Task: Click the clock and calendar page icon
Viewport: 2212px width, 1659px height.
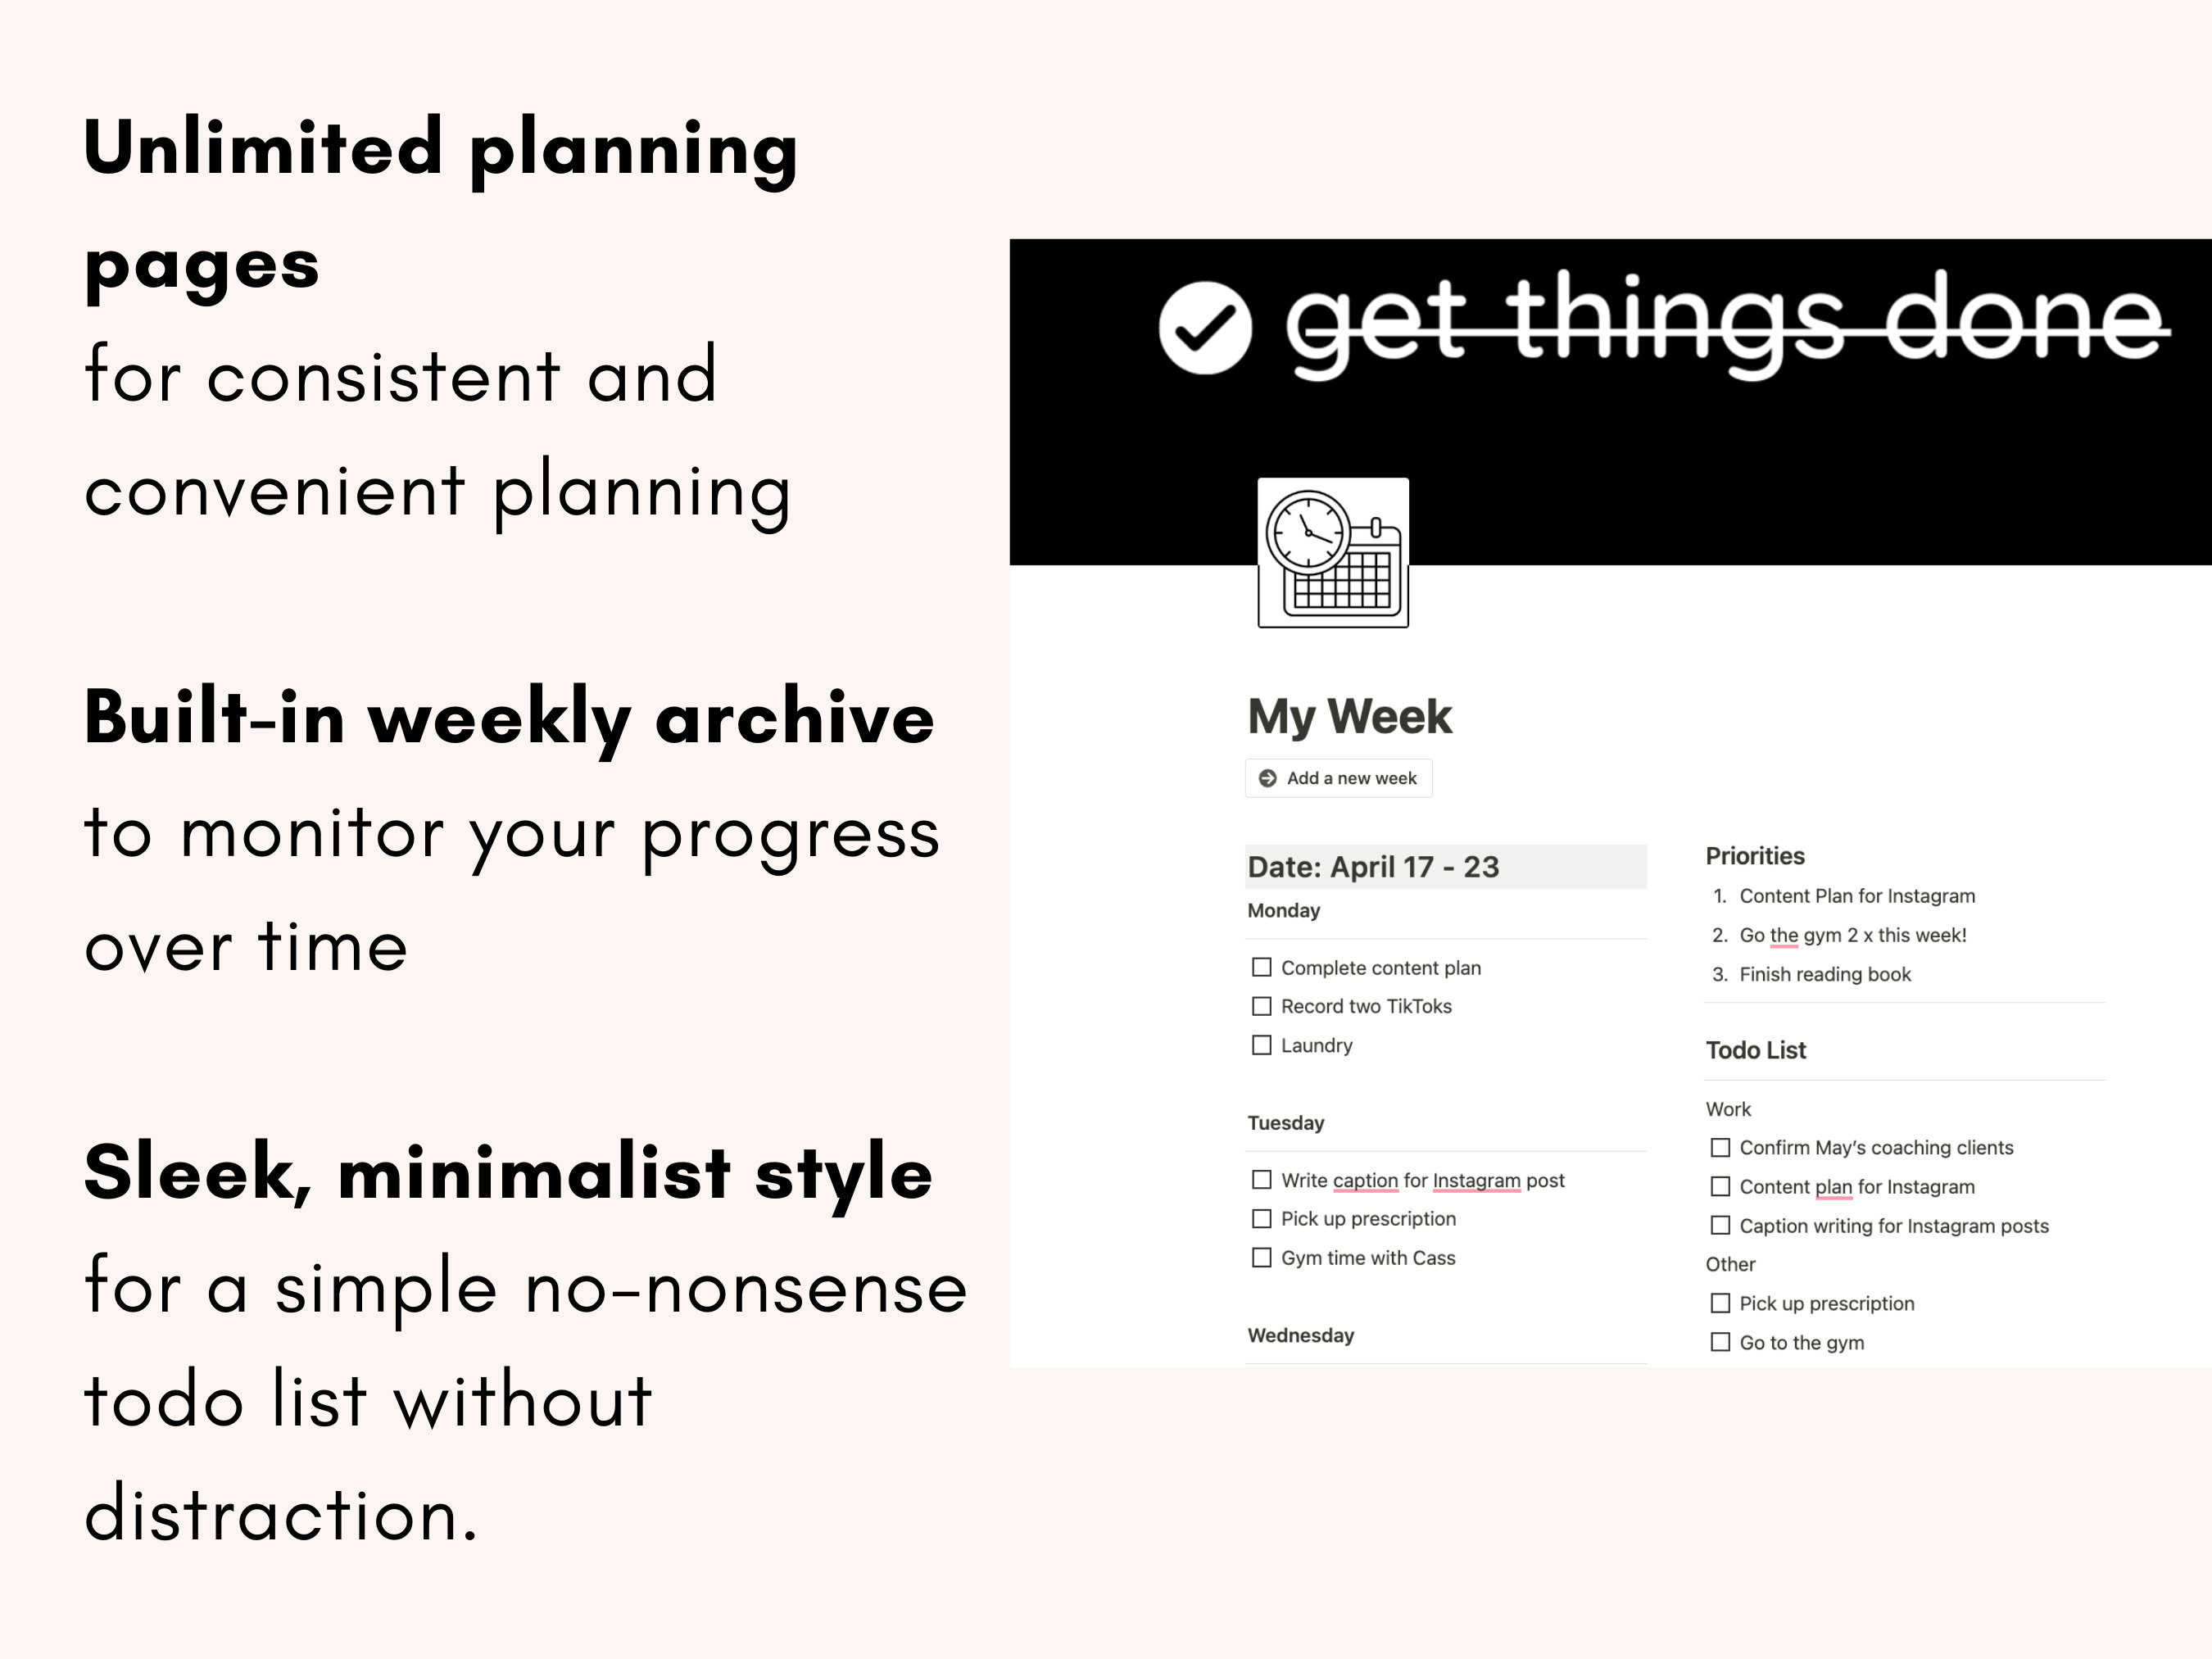Action: (x=1333, y=553)
